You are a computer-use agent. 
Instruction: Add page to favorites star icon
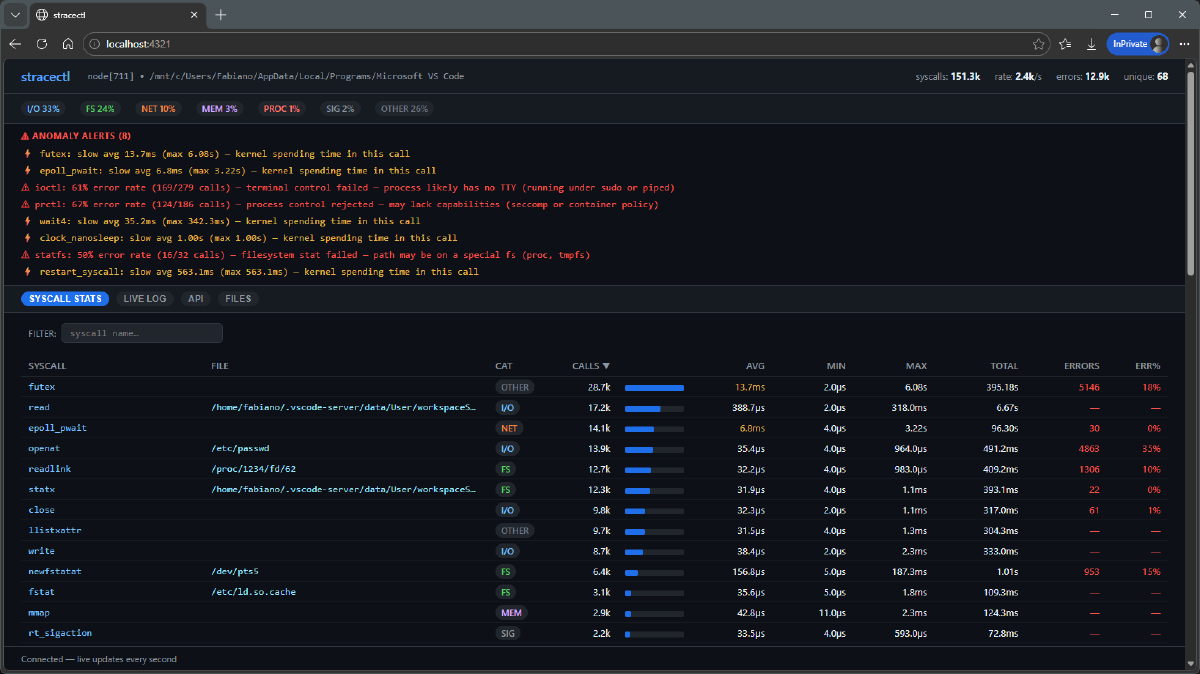coord(1039,44)
